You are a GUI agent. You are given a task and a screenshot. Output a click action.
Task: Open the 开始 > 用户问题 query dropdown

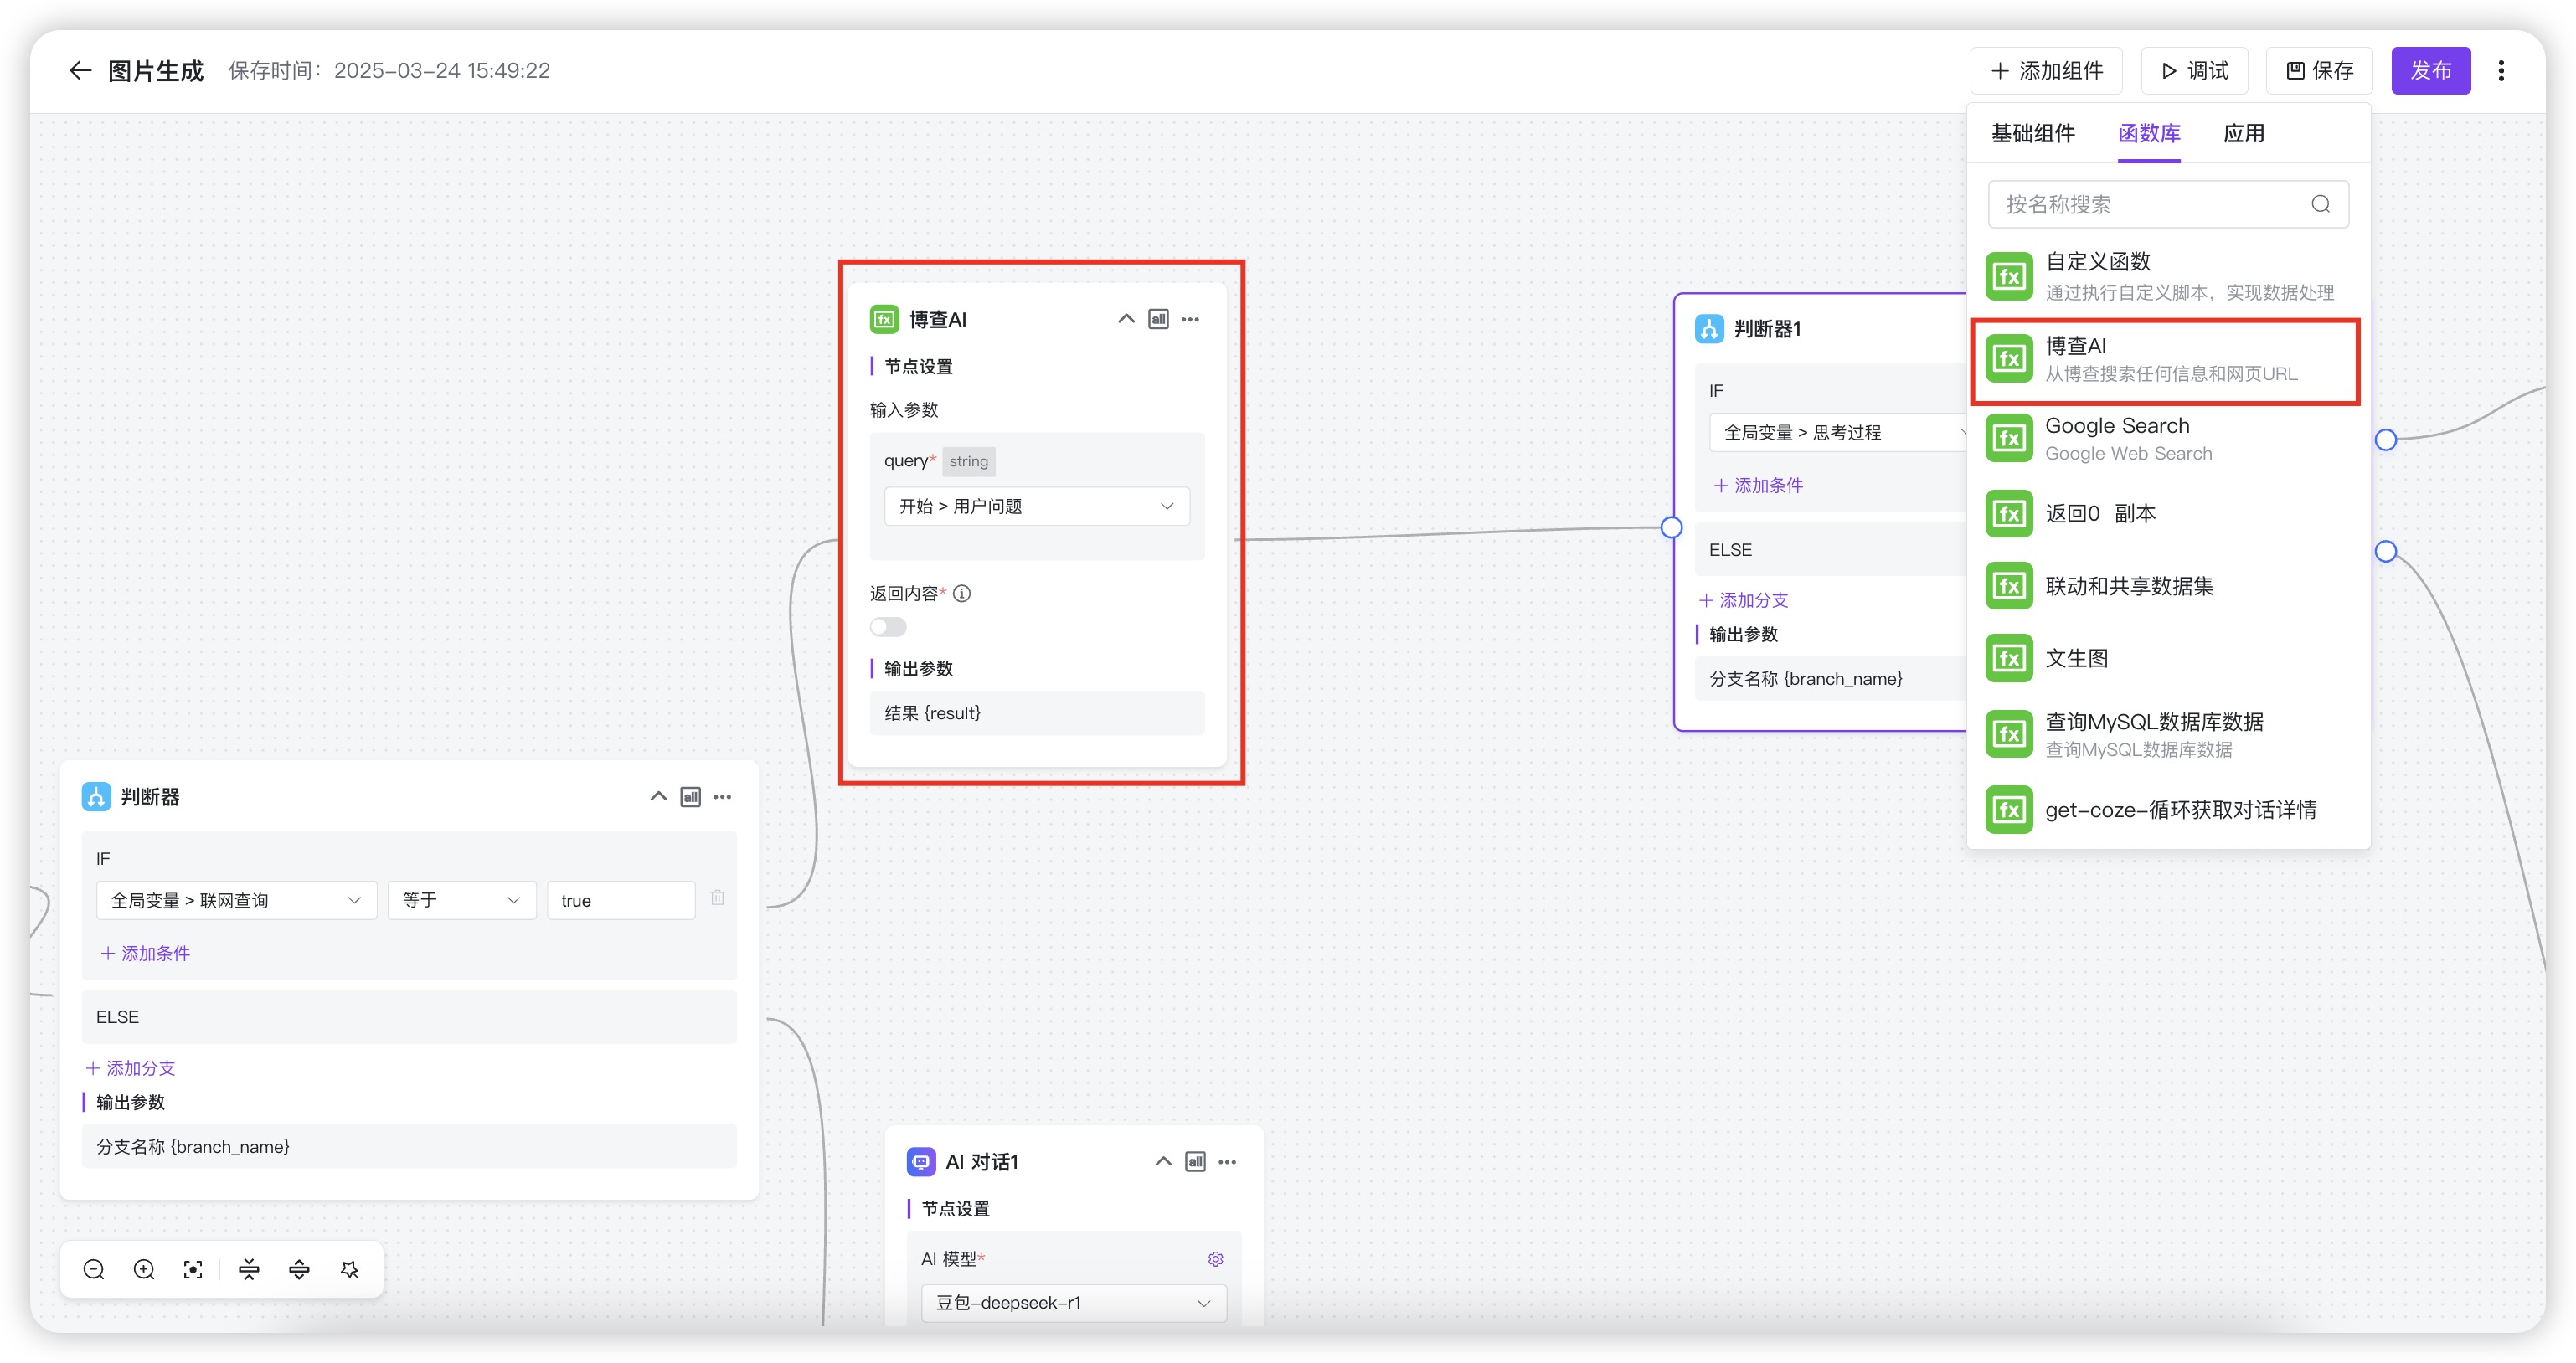(1036, 506)
